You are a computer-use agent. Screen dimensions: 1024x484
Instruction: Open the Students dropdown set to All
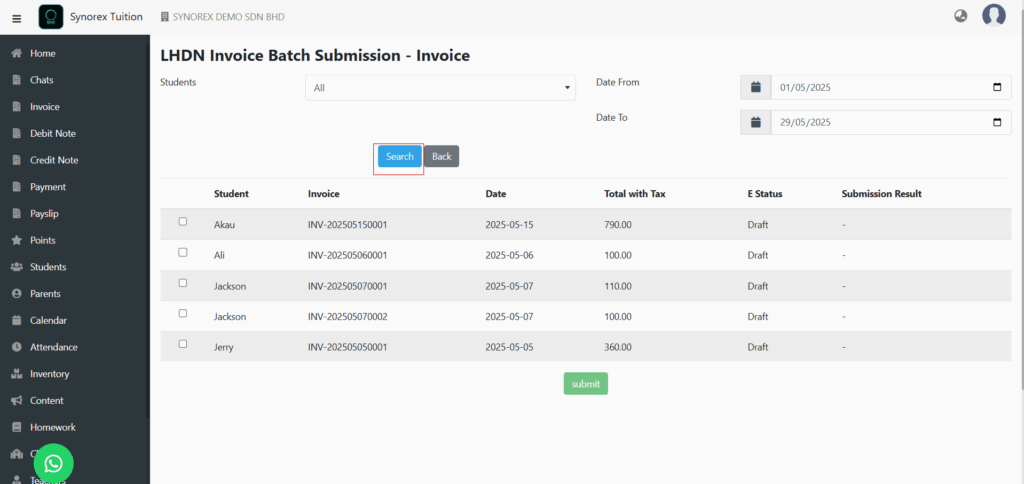pyautogui.click(x=440, y=88)
